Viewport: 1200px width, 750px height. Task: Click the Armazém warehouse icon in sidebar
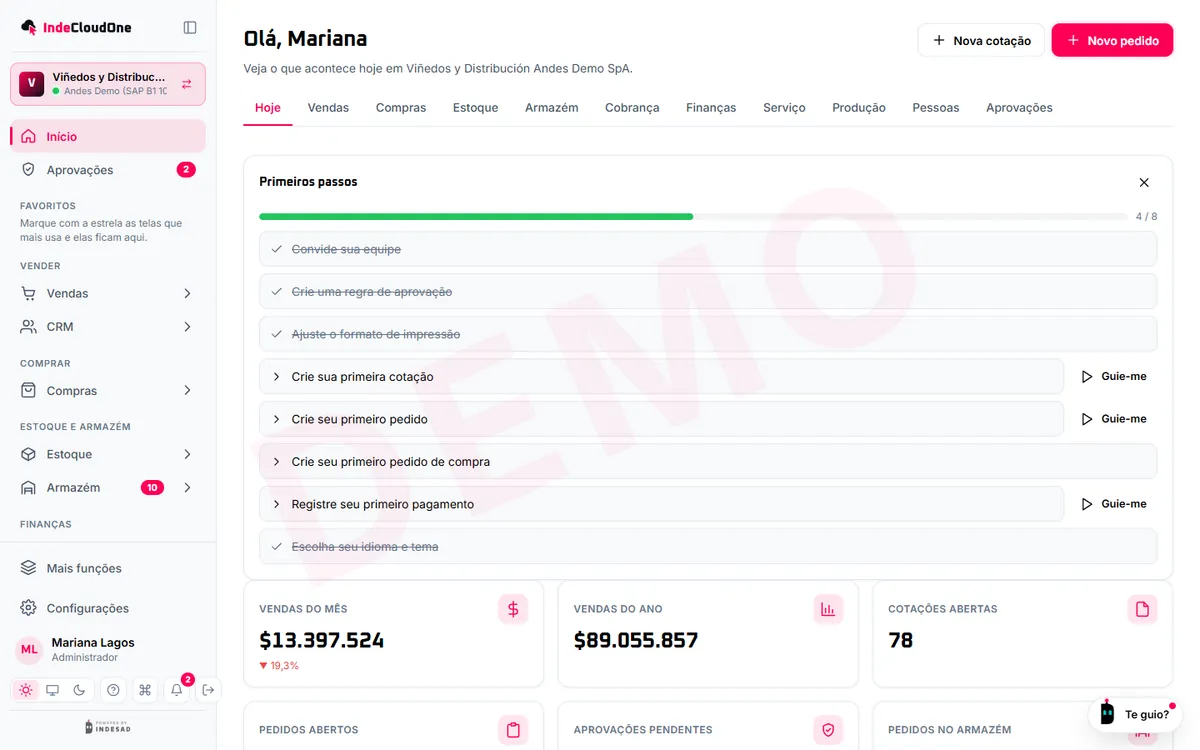(x=28, y=488)
